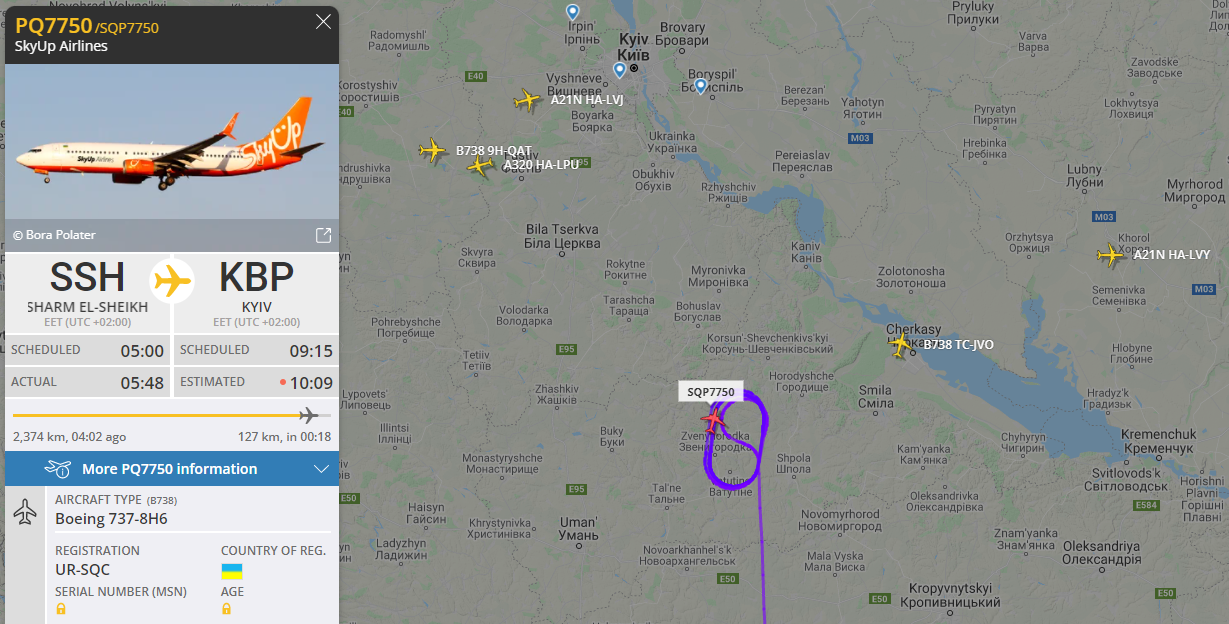Click the locked aircraft age padlock icon

tap(227, 608)
